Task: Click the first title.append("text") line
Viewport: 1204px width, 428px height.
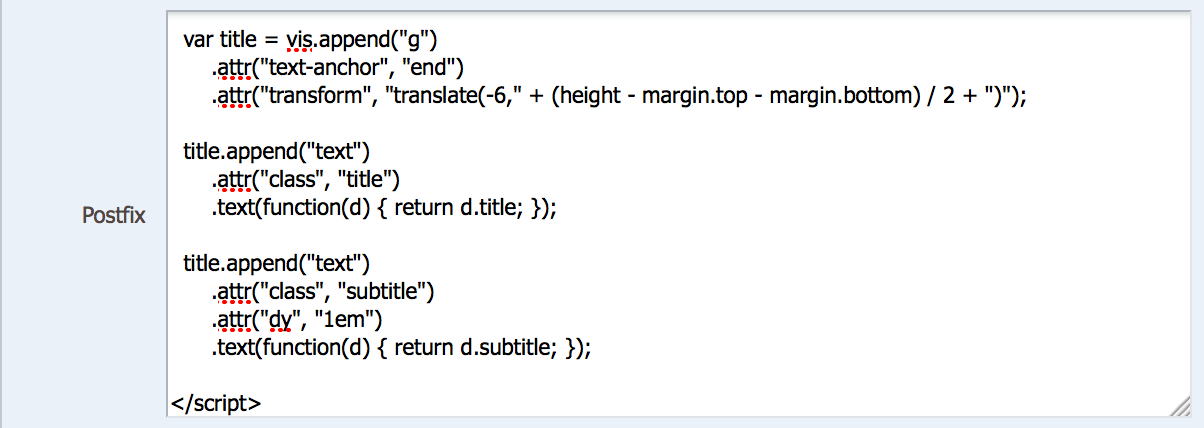Action: click(277, 152)
